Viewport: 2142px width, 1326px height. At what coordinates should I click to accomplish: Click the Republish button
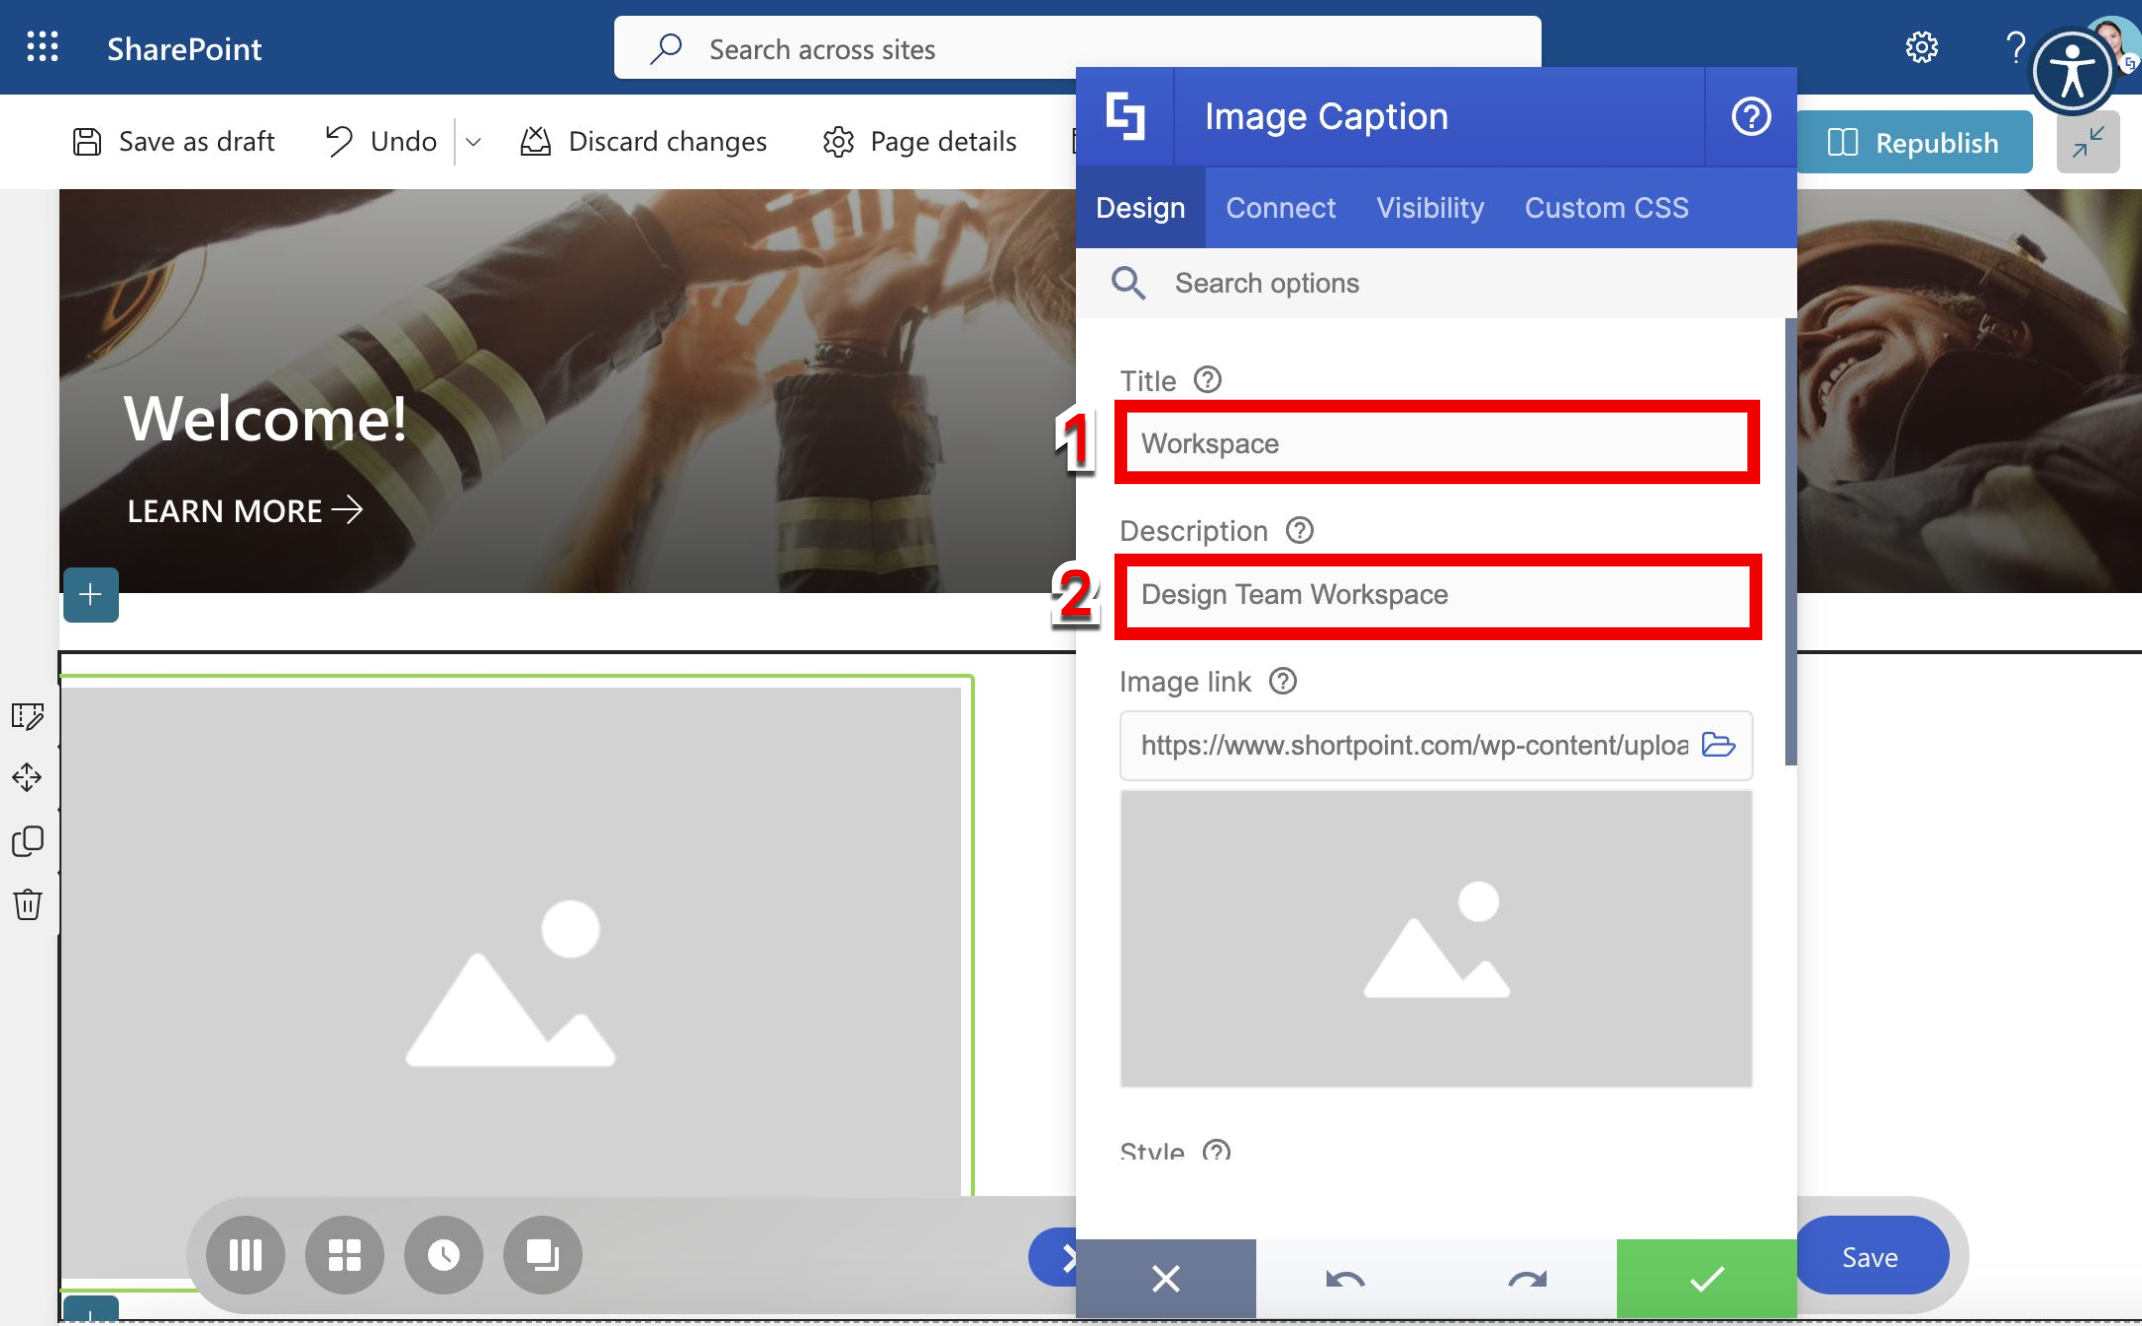pos(1914,143)
